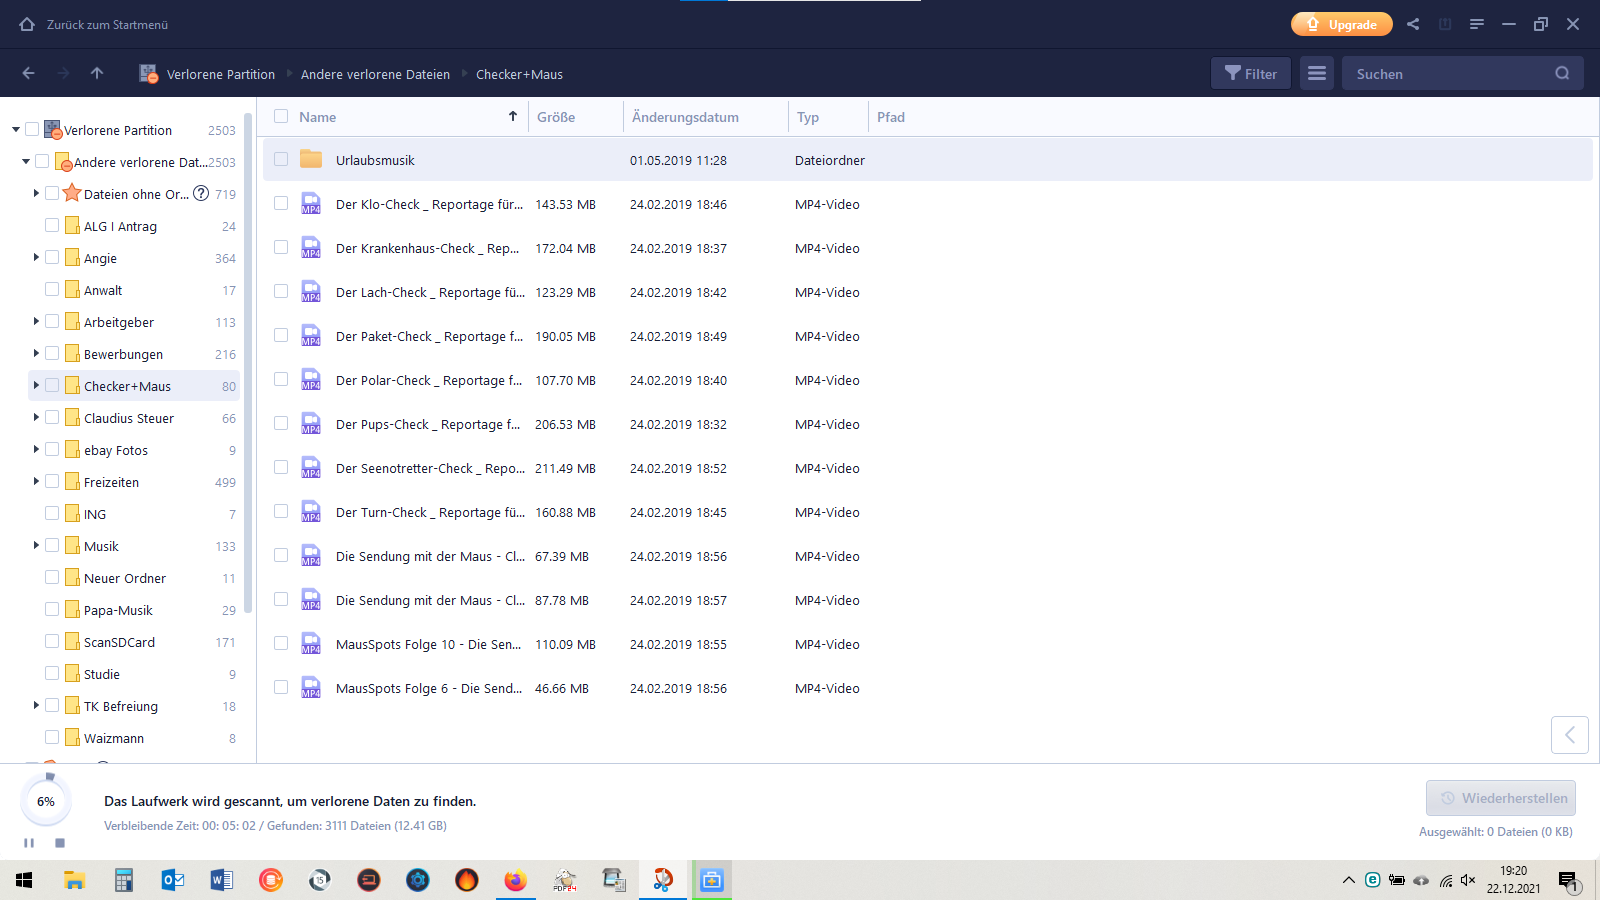Click the MP4 icon of MausSpots Folge 10
The width and height of the screenshot is (1600, 900).
pyautogui.click(x=311, y=643)
